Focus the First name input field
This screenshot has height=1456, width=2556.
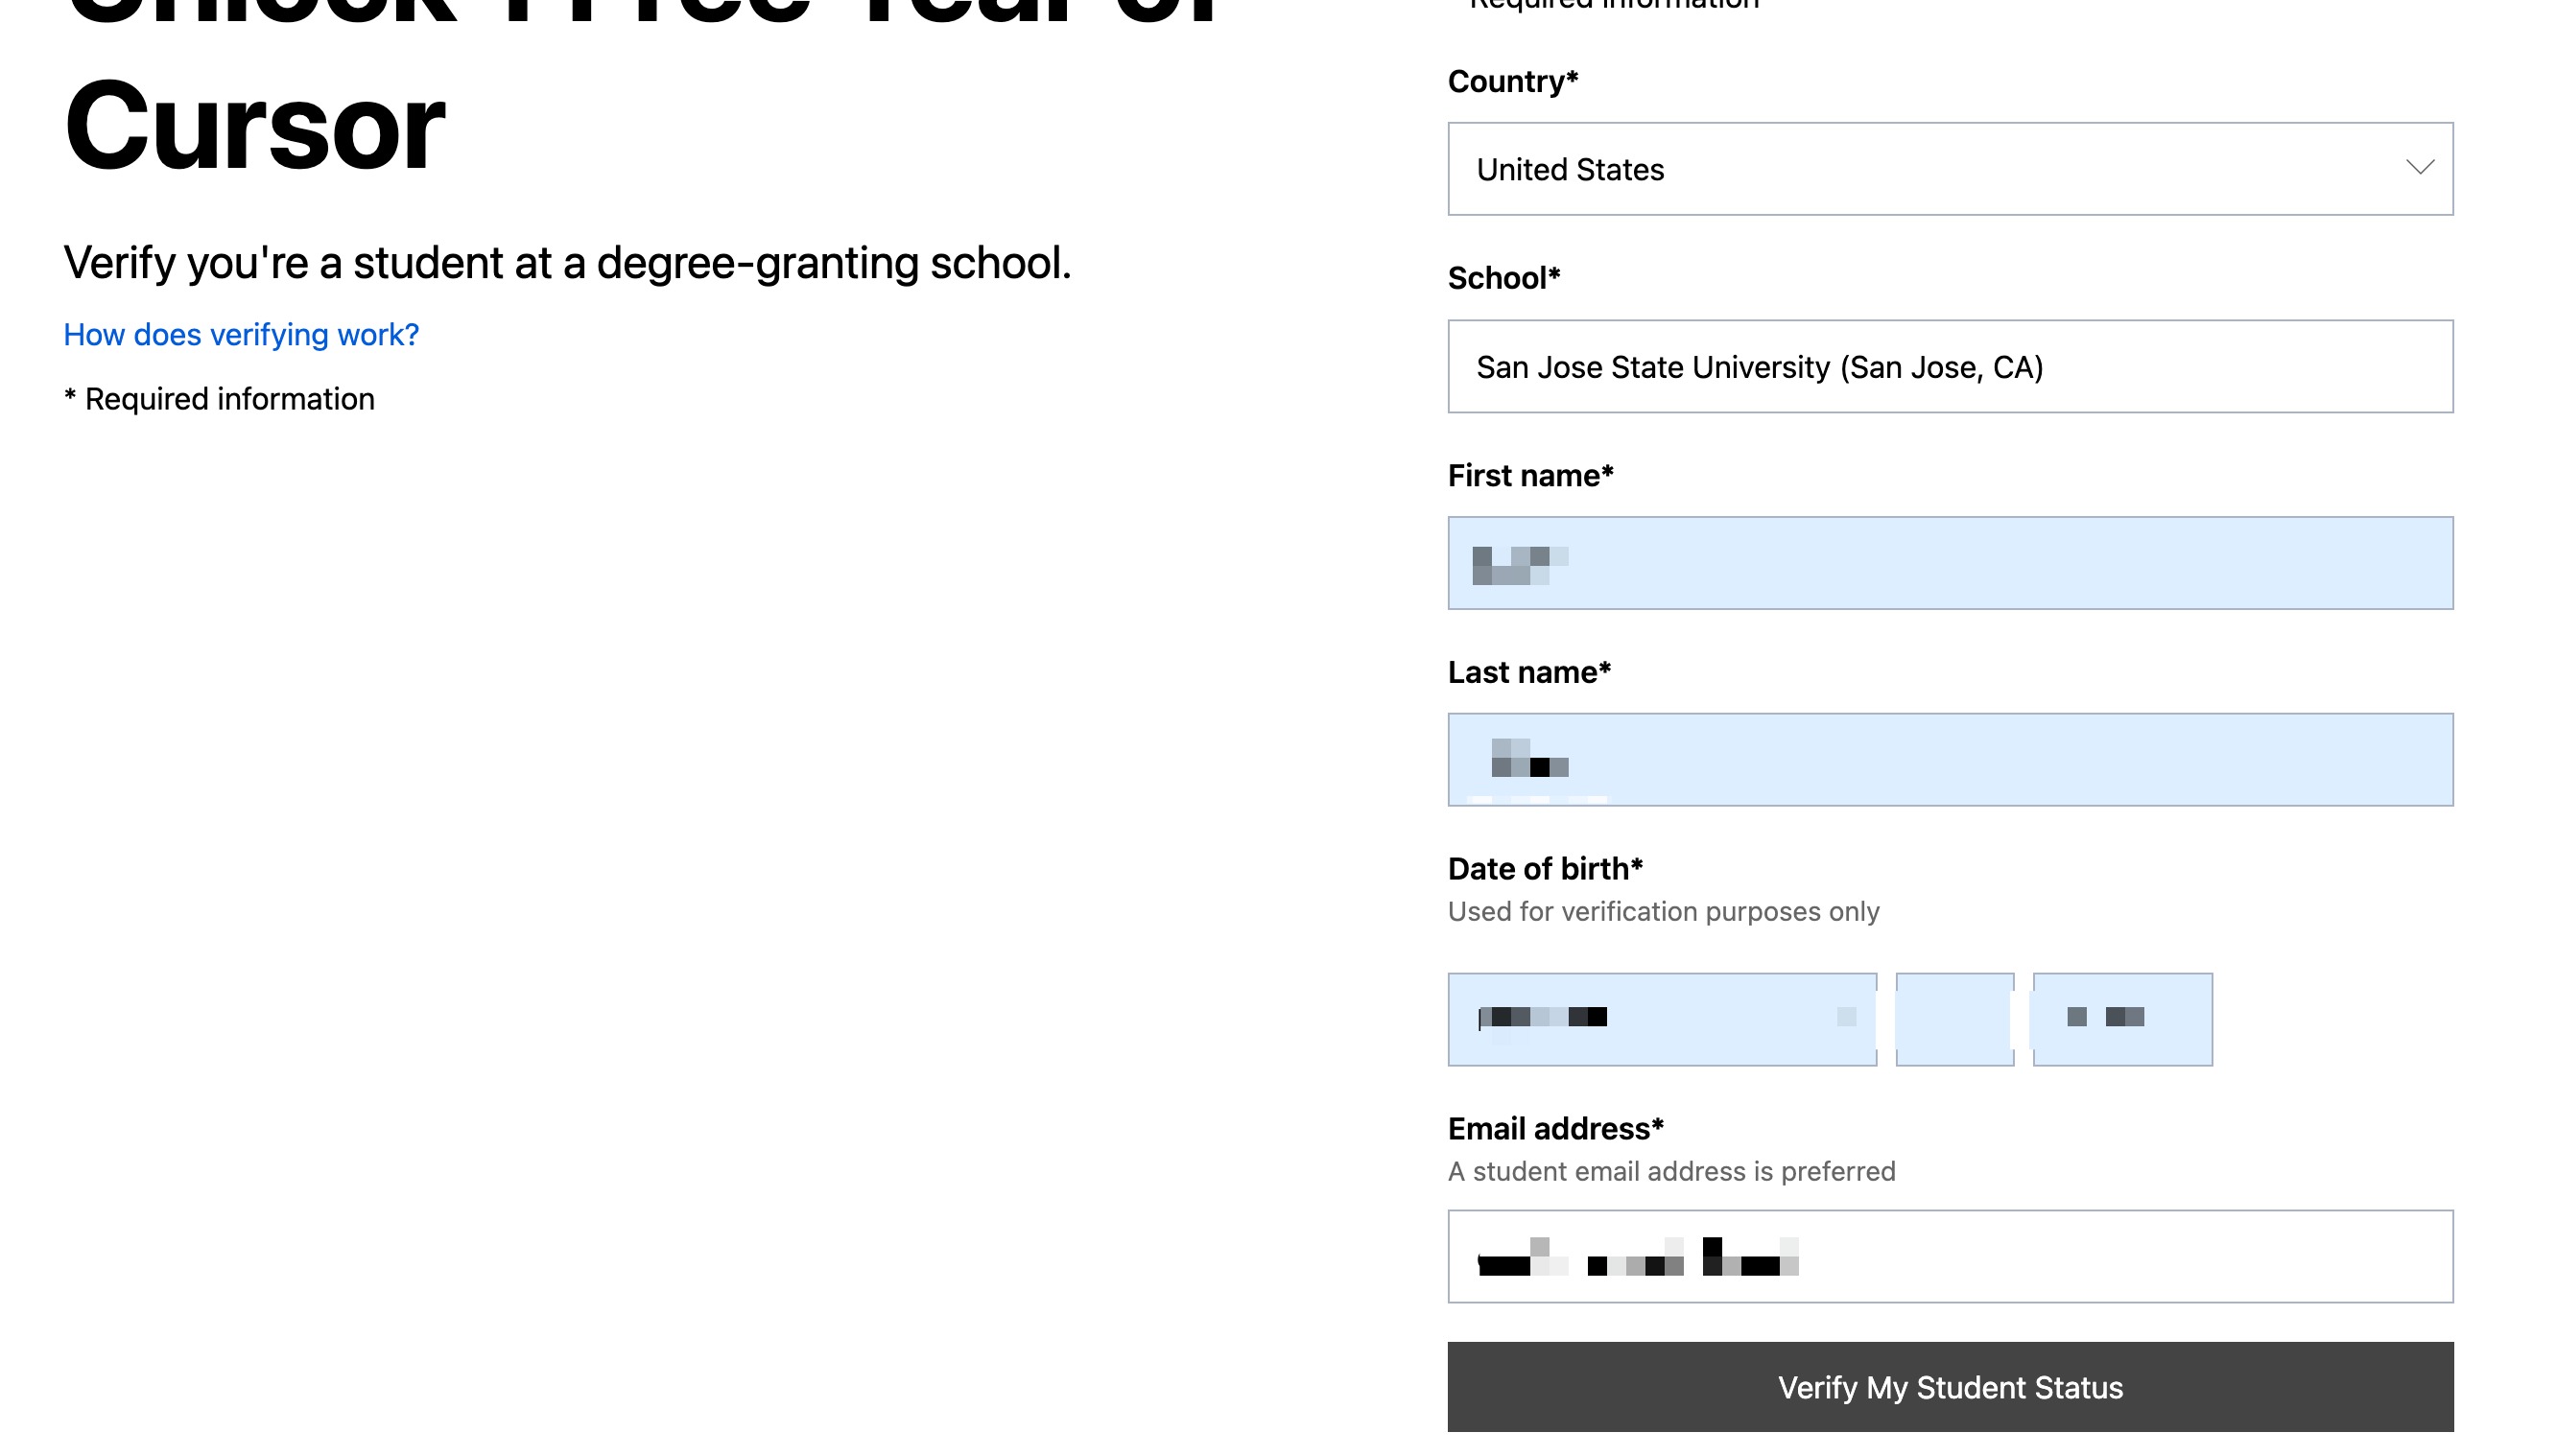pos(1949,563)
